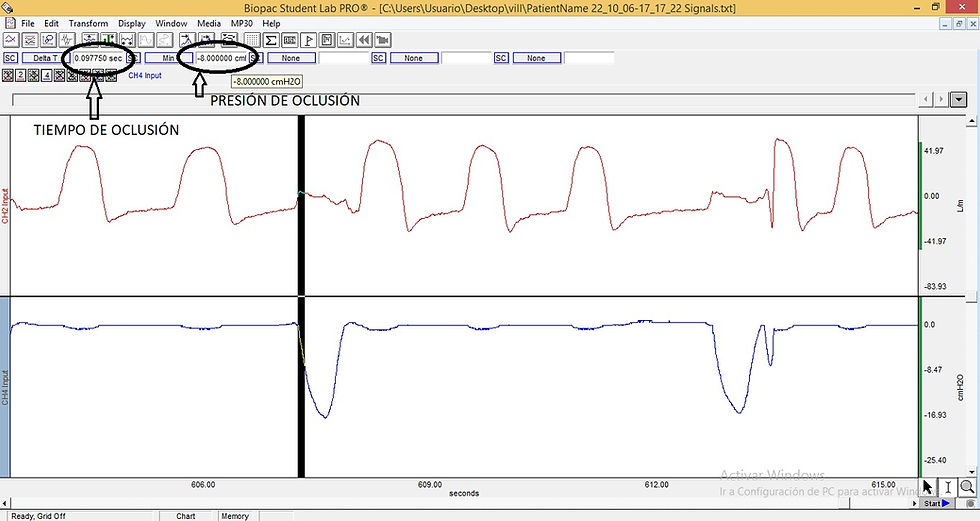Viewport: 980px width, 521px height.
Task: Click the double-arrow rewind toolbar icon
Action: tap(364, 40)
